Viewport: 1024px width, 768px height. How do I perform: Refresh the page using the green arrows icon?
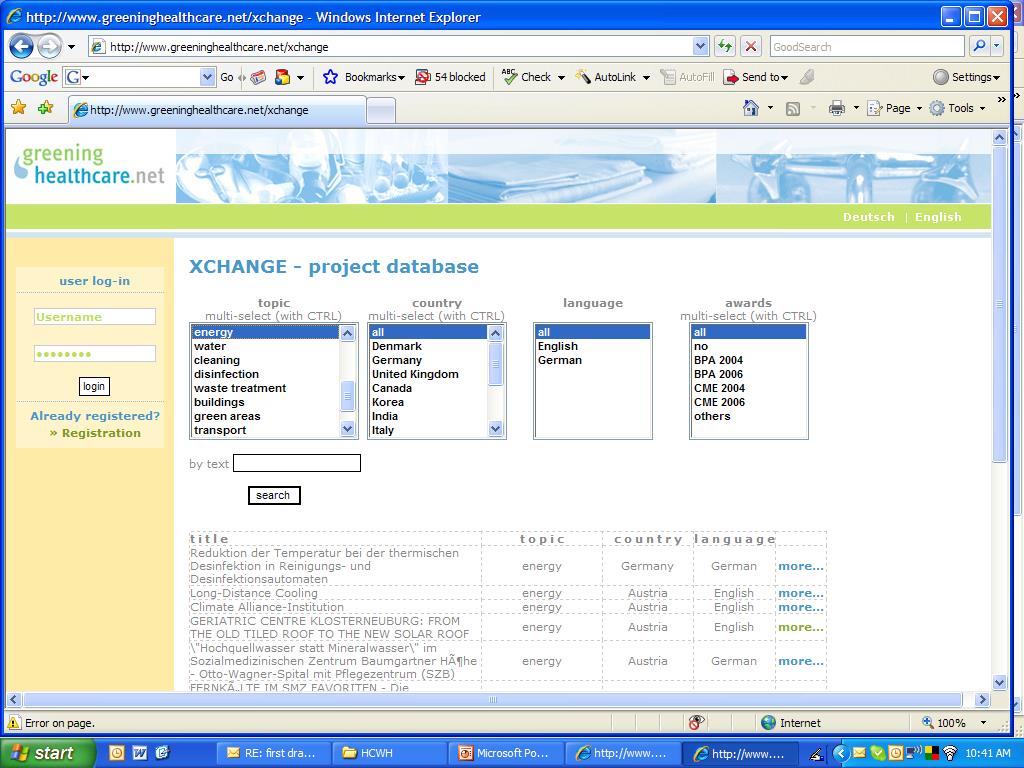(x=725, y=46)
